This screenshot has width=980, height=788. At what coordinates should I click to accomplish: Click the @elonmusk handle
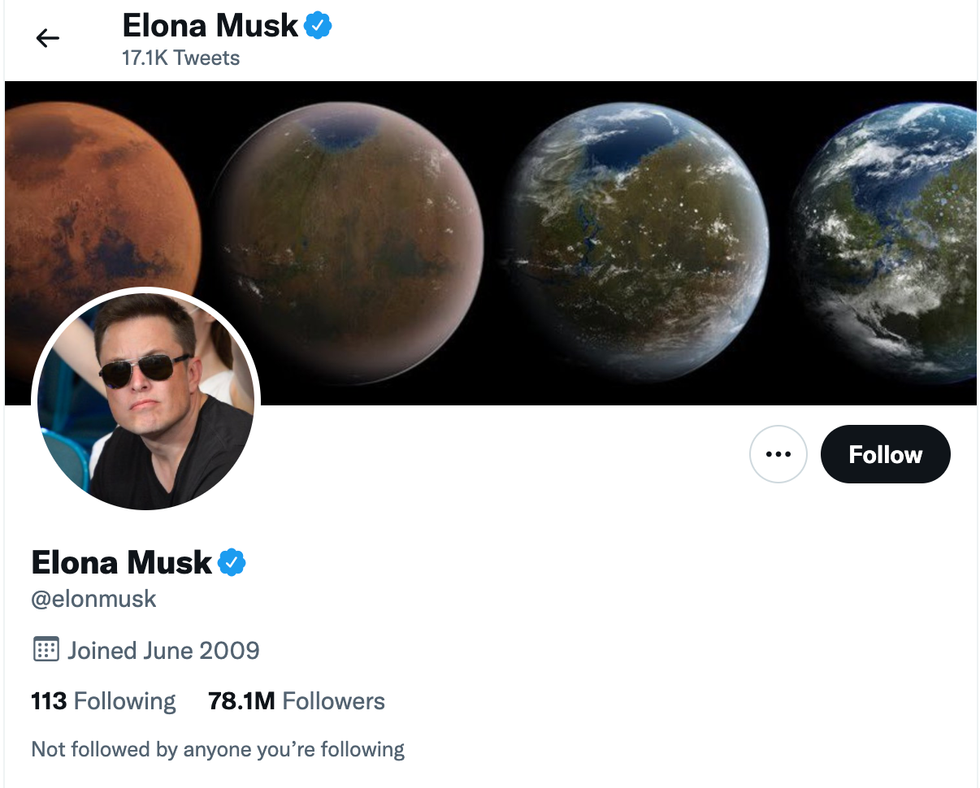(x=94, y=599)
